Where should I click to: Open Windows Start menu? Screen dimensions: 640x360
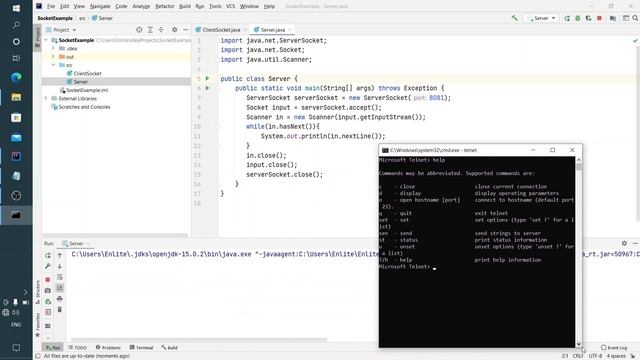(x=16, y=8)
